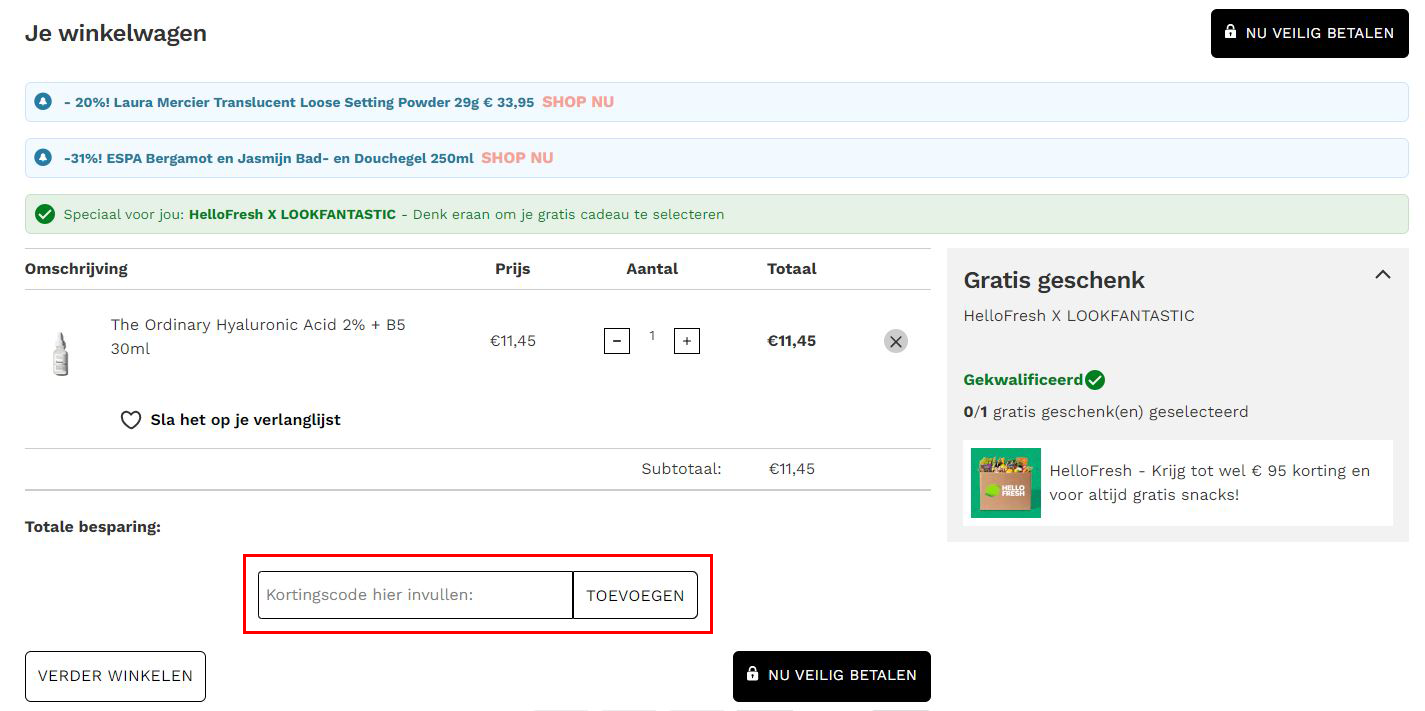Click the lock icon on the bottom payment button
1425x711 pixels.
coord(752,676)
